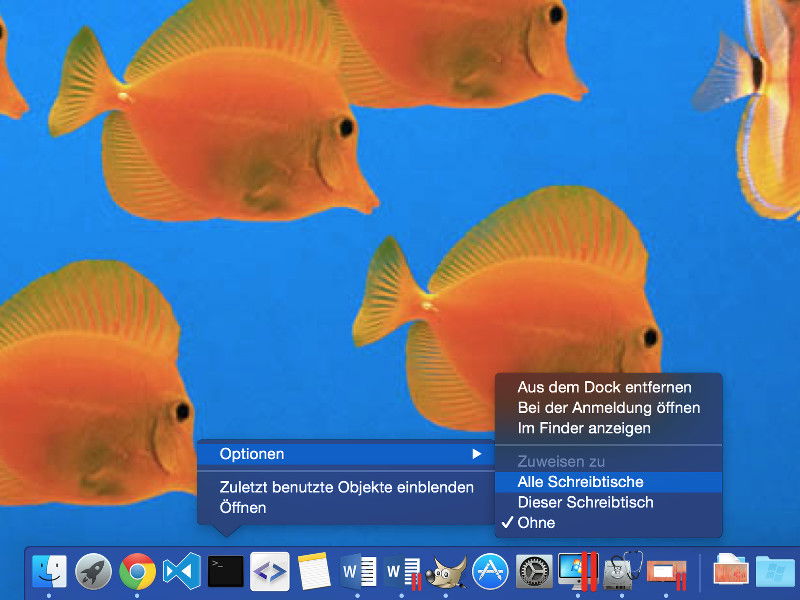
Task: Choose Zuletzt benutzte Objekte einblenden
Action: (345, 487)
